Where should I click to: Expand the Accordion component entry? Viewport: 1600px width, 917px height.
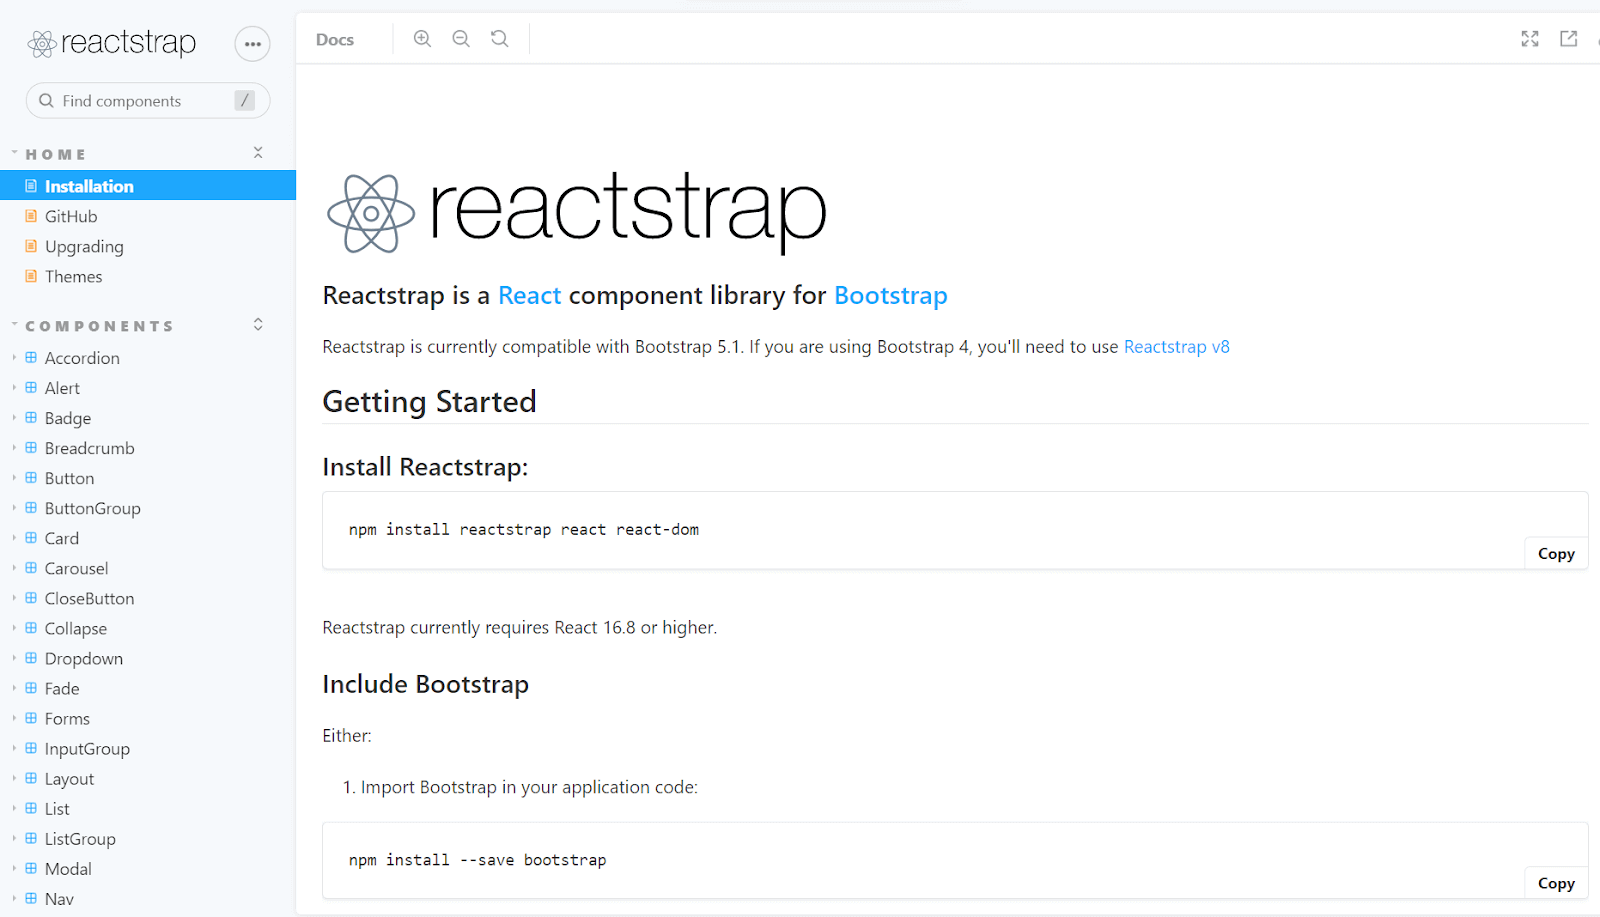click(13, 357)
